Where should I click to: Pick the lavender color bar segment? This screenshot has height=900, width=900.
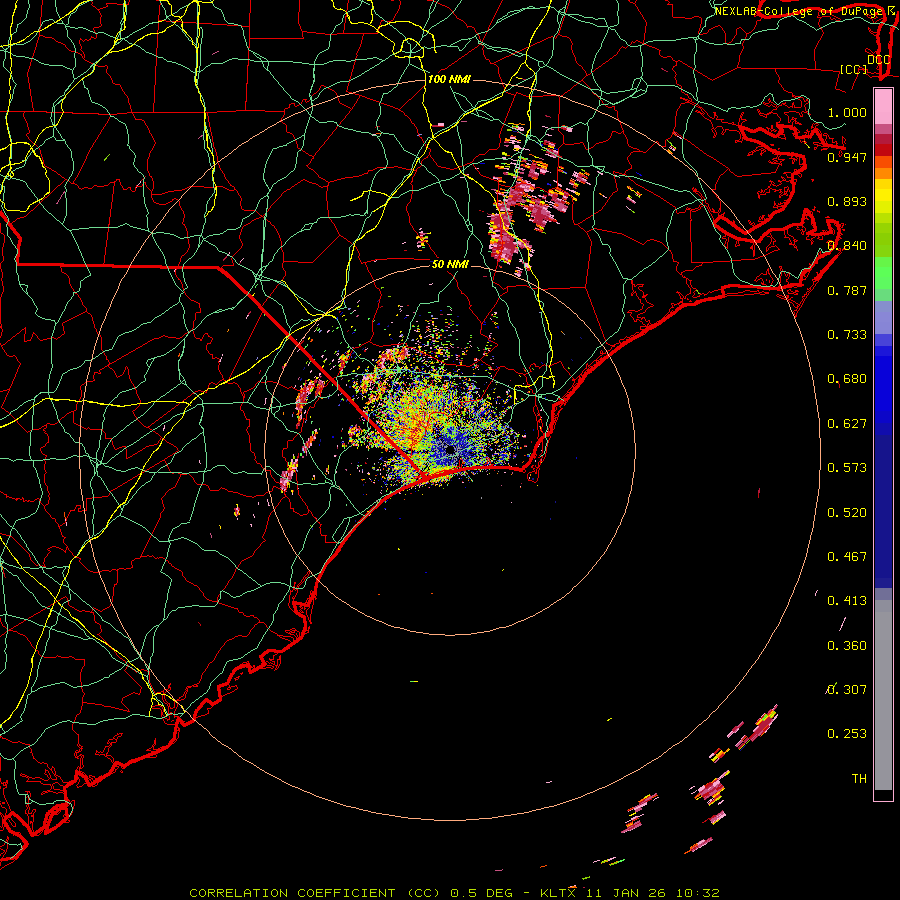(x=883, y=317)
